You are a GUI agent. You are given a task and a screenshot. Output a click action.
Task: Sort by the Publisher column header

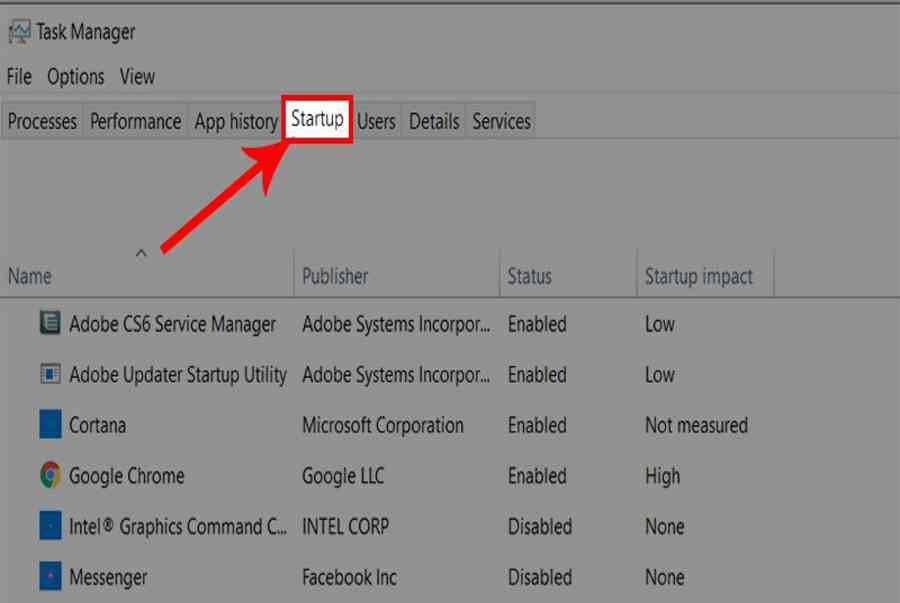click(x=335, y=276)
